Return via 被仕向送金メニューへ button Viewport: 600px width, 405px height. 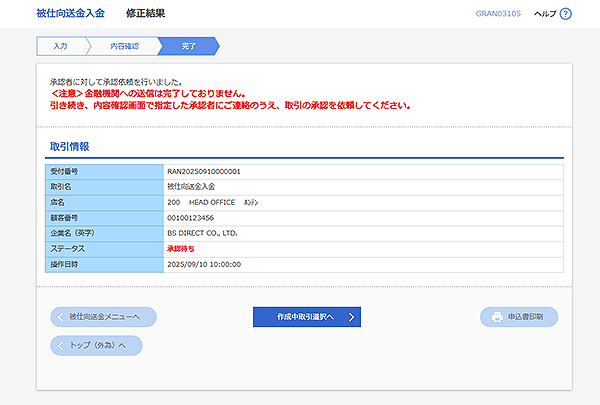(x=103, y=317)
